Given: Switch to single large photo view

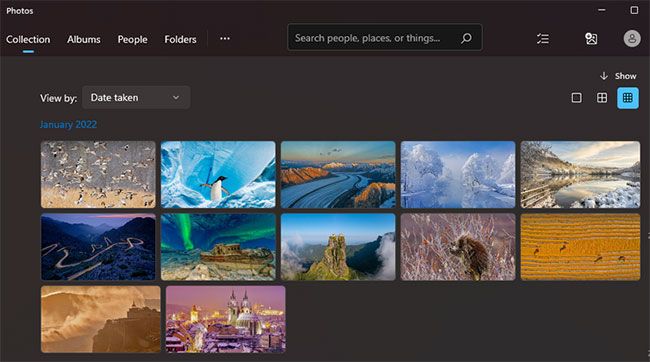Looking at the screenshot, I should tap(576, 98).
